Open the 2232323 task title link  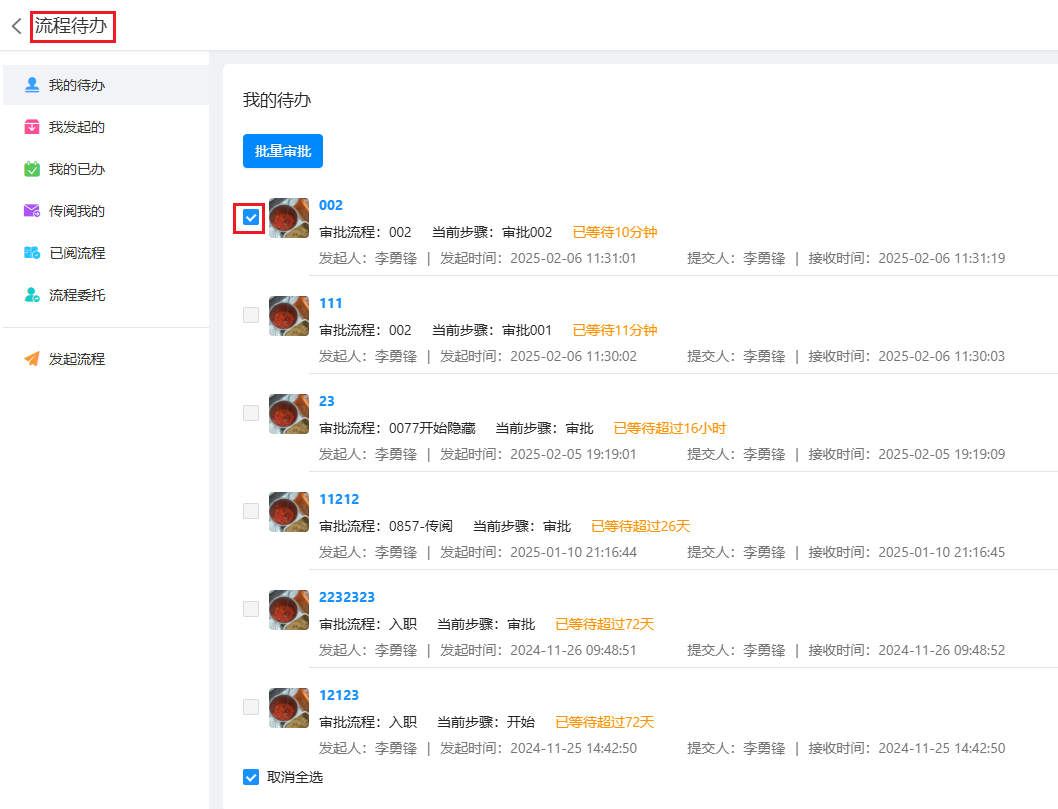[x=347, y=597]
